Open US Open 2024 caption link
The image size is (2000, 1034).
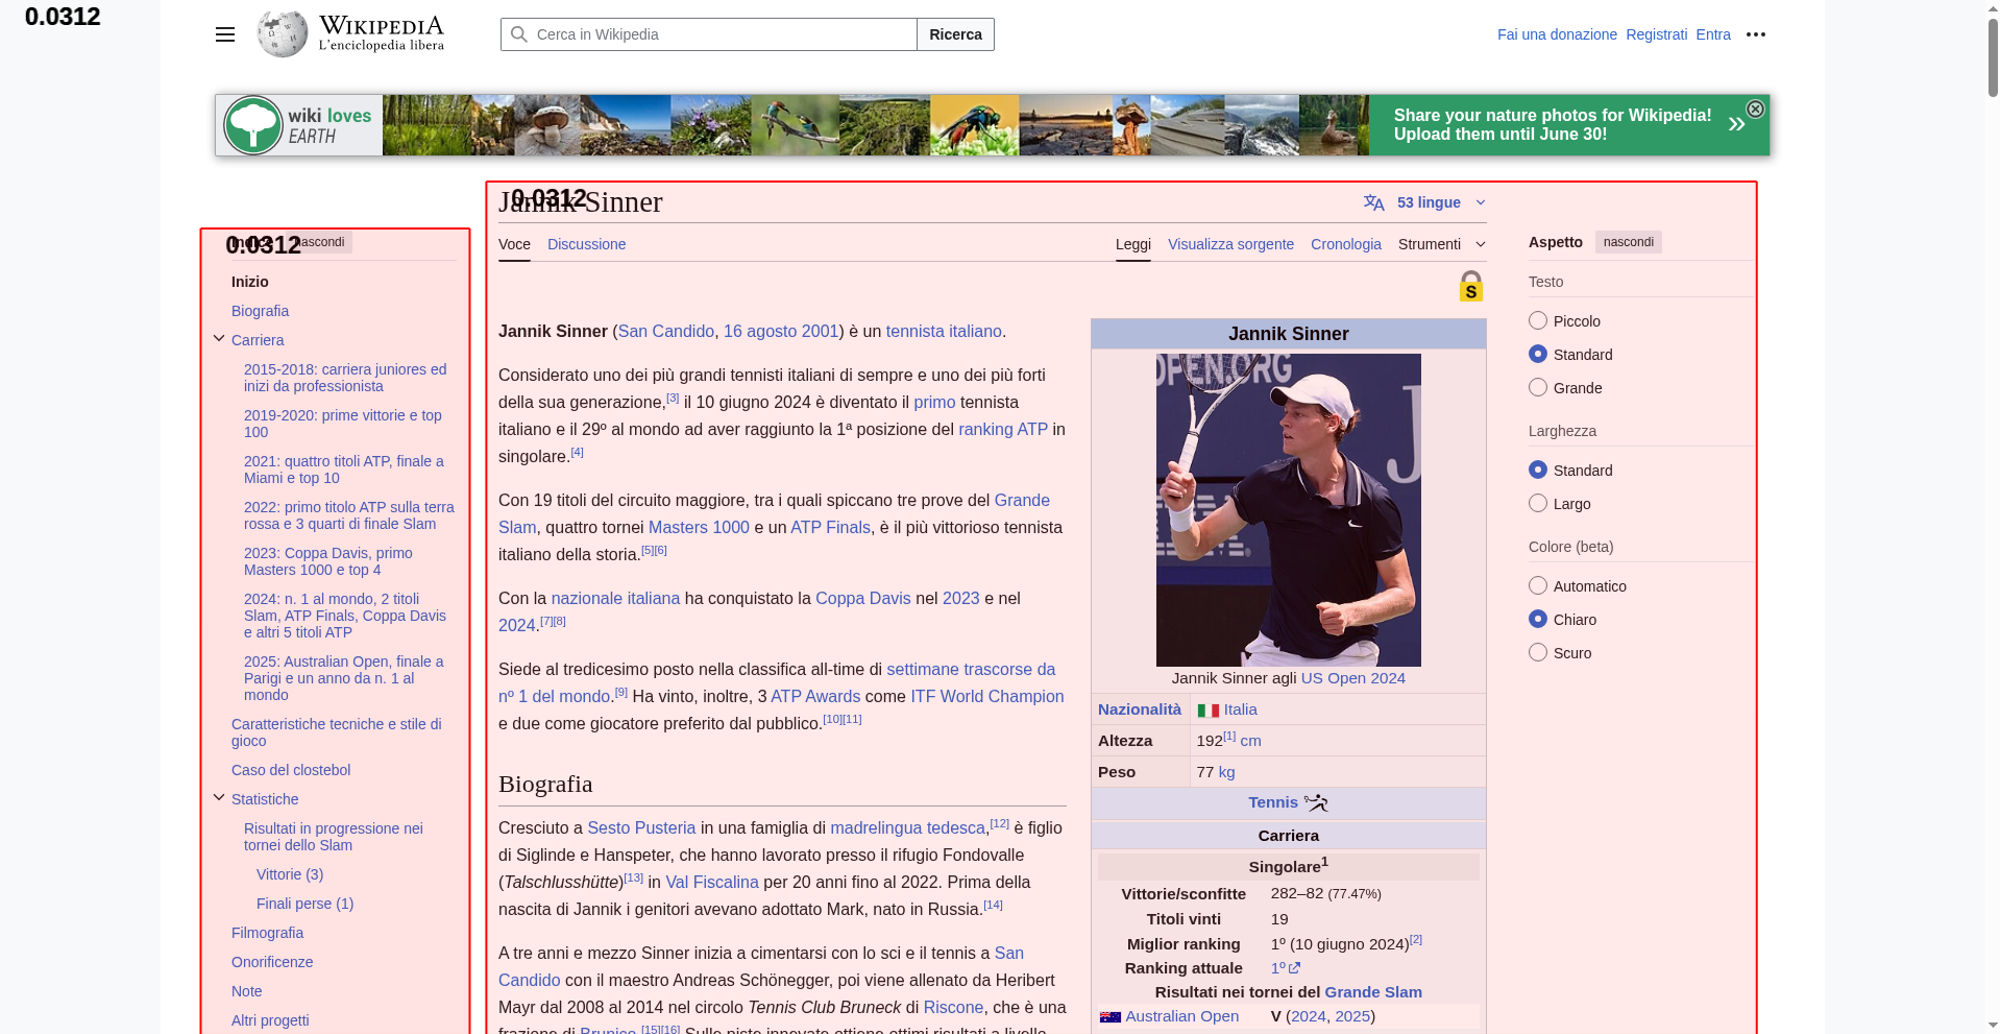coord(1353,678)
